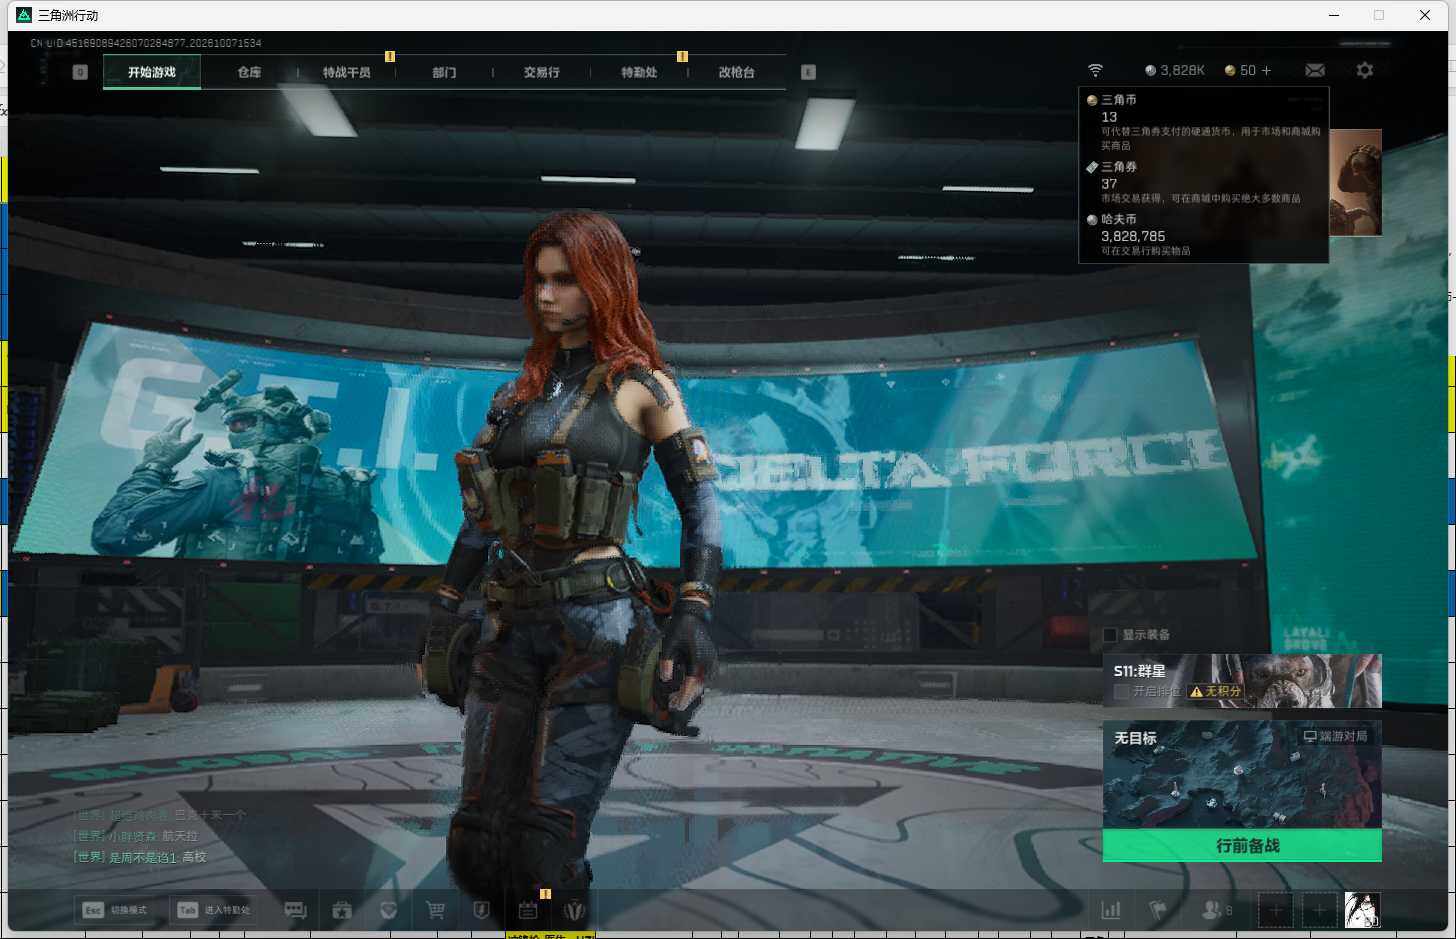The image size is (1456, 939).
Task: Click the Q key icon left of tabs
Action: 81,72
